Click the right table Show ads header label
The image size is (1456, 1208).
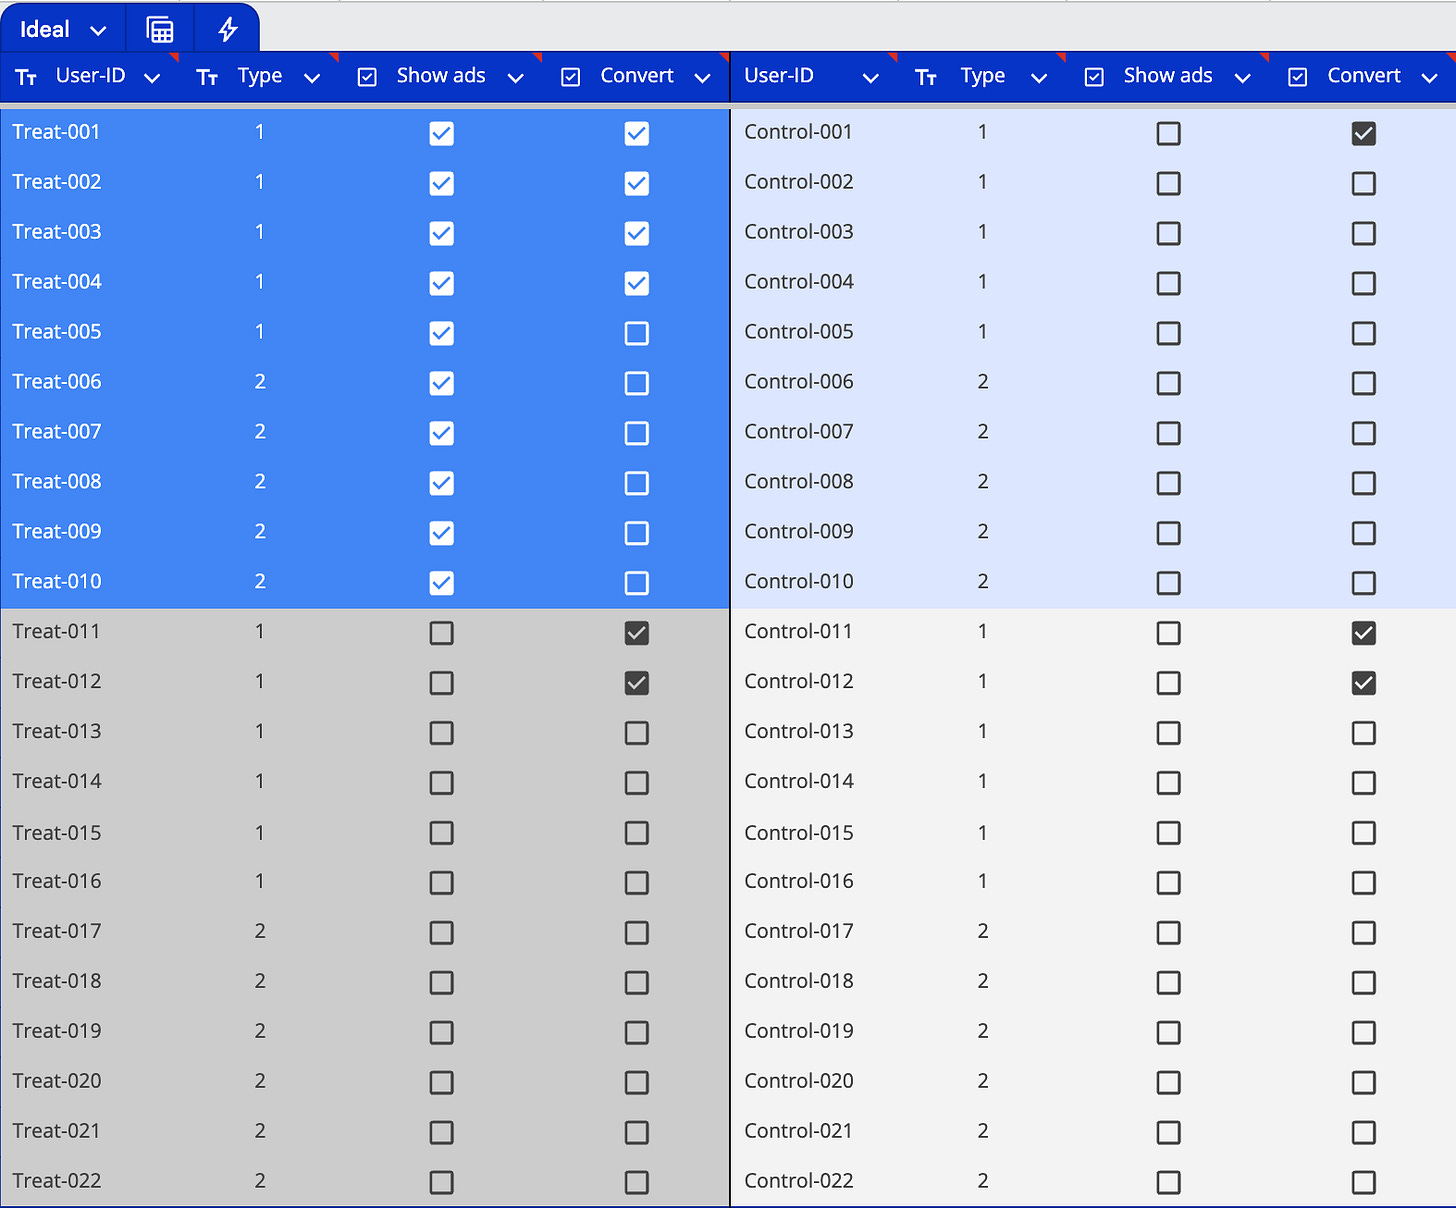point(1168,76)
